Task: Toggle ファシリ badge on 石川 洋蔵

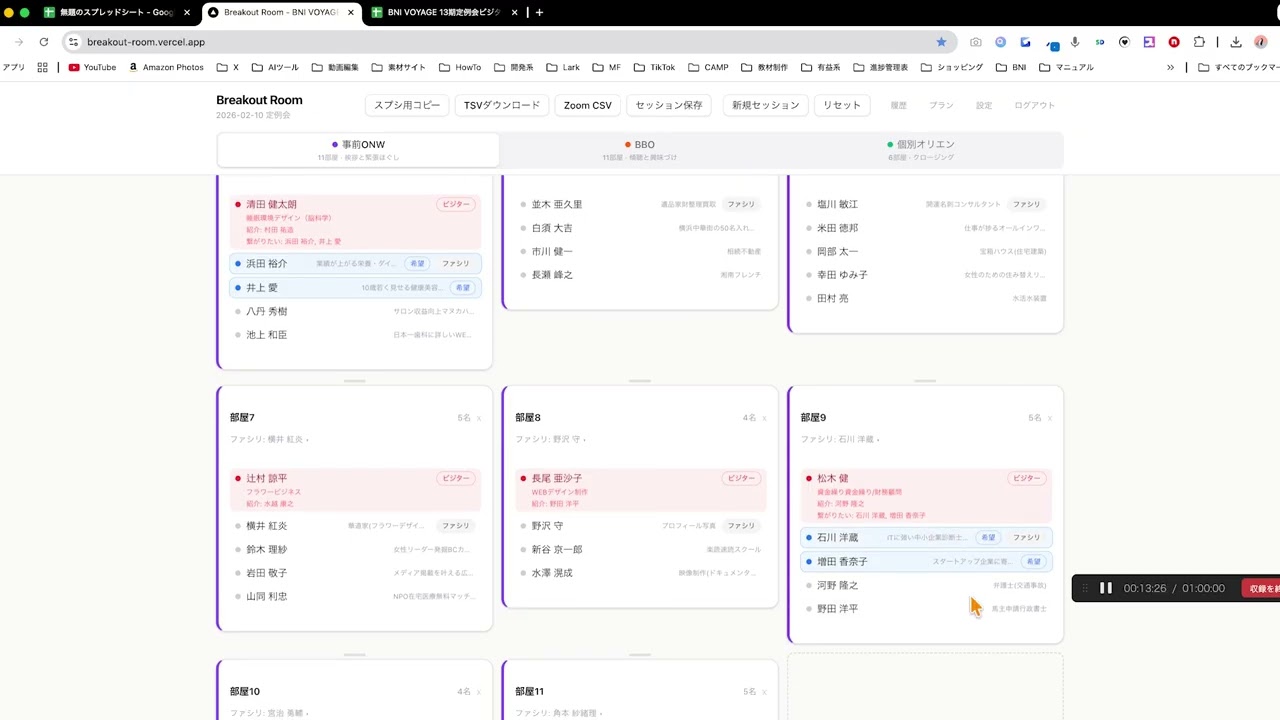Action: coord(1027,538)
